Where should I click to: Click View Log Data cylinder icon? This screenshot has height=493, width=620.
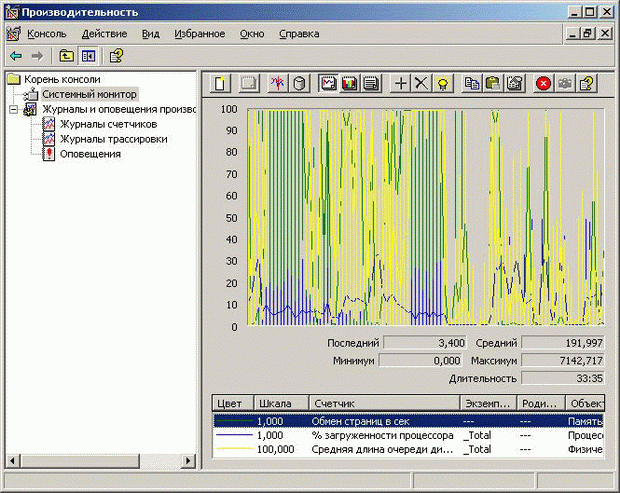point(299,83)
